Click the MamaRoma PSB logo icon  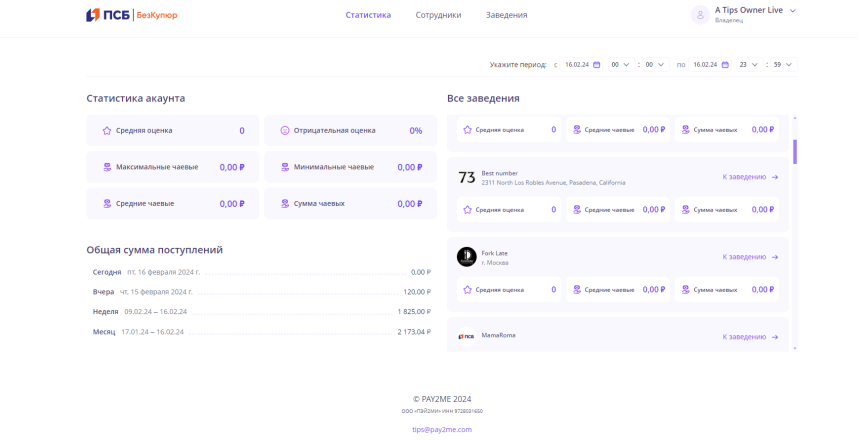point(466,336)
